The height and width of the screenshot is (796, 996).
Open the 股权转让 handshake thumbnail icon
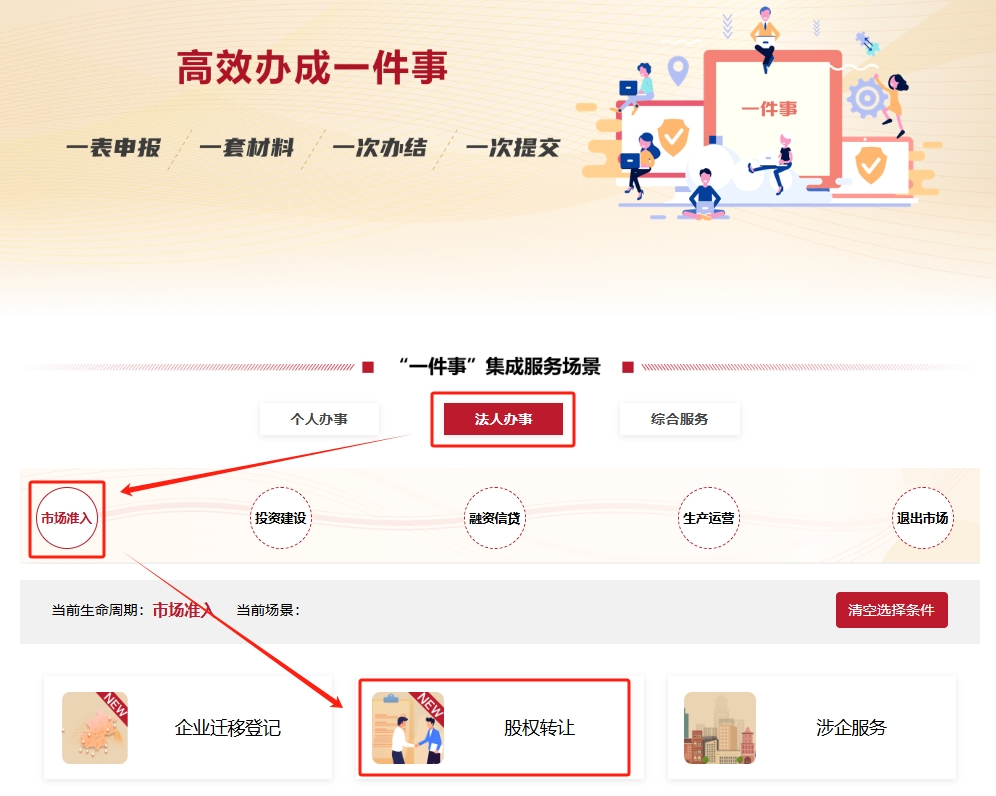coord(408,727)
